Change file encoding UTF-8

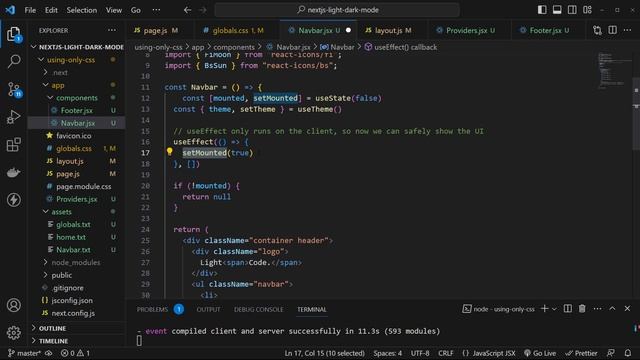coord(420,353)
